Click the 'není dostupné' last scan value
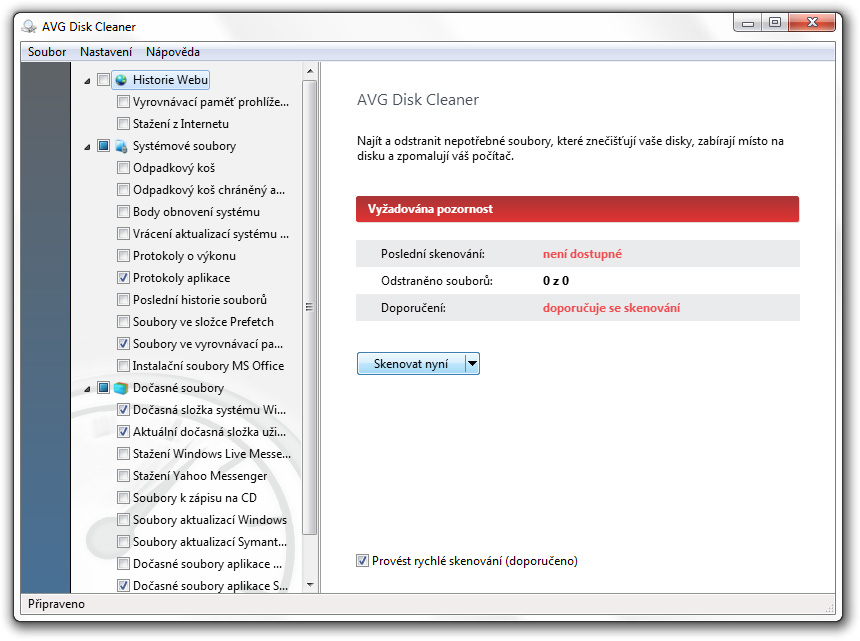860x641 pixels. pos(582,254)
